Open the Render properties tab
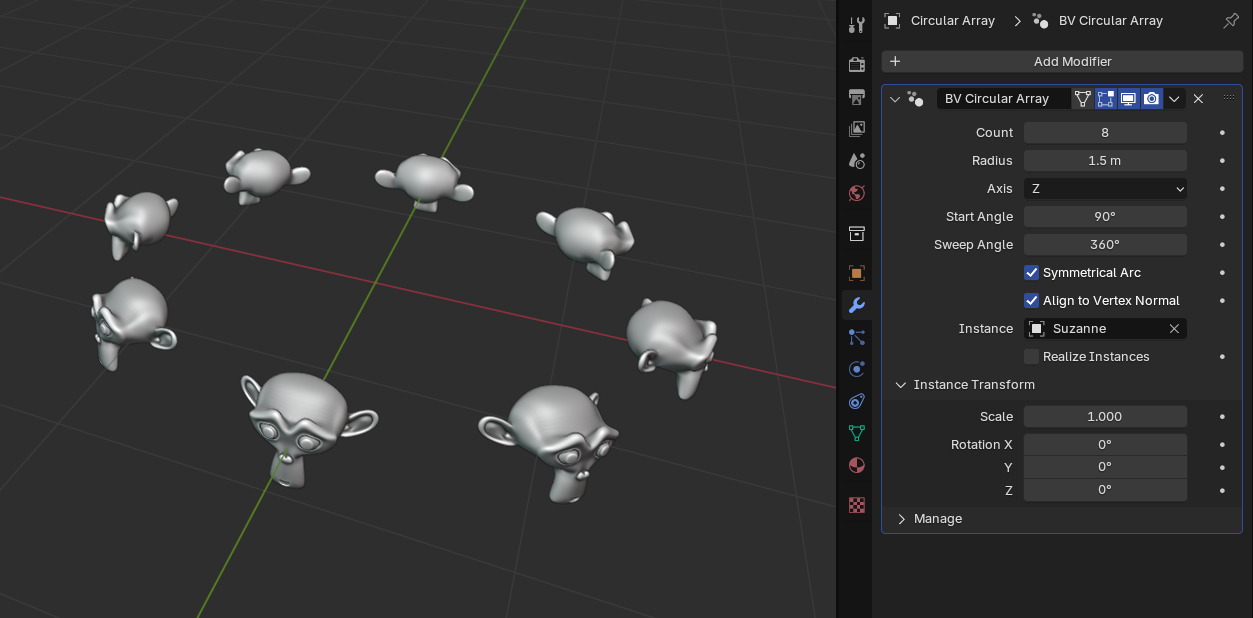1253x618 pixels. coord(856,65)
